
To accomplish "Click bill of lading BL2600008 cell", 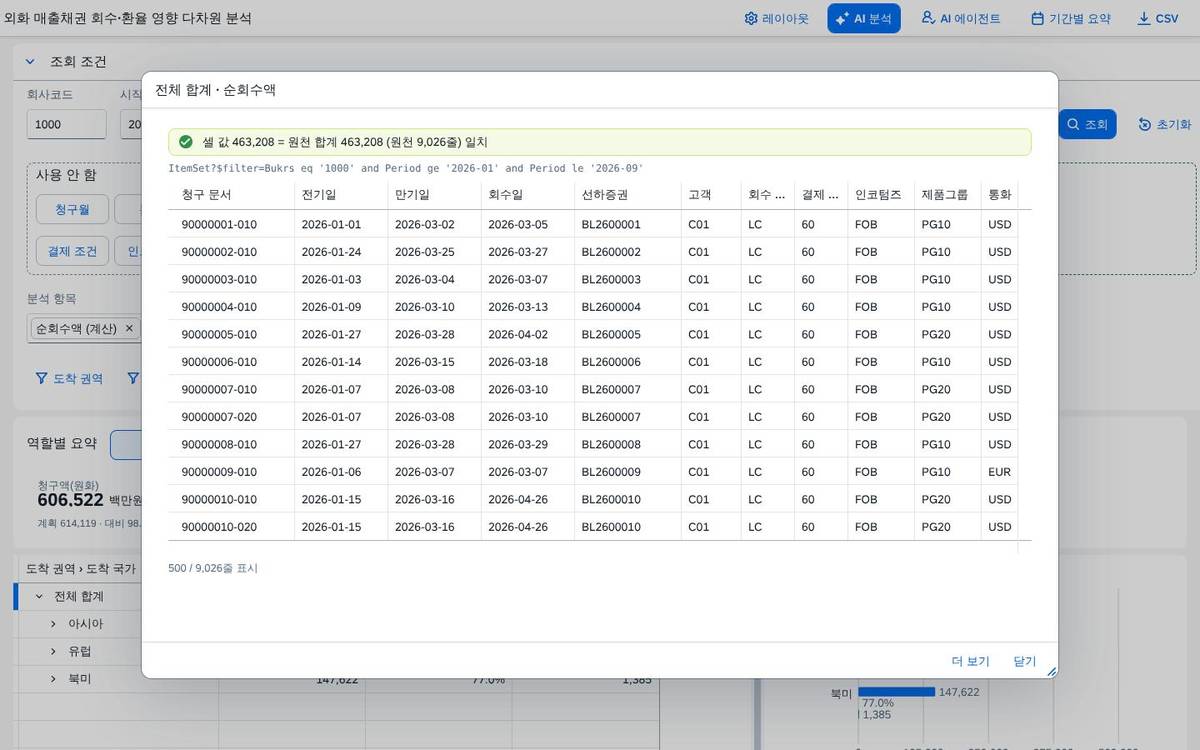I will pos(628,444).
